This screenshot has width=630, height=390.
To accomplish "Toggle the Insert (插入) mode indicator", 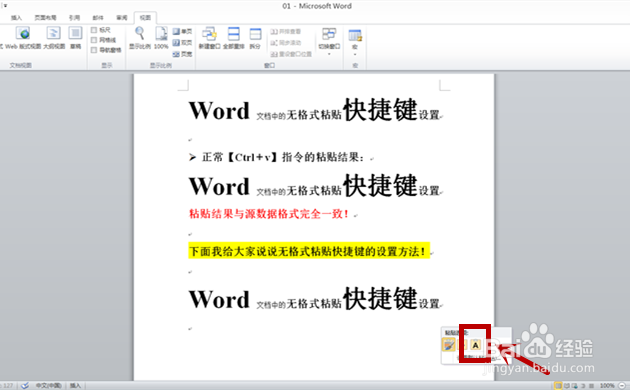I will 75,386.
